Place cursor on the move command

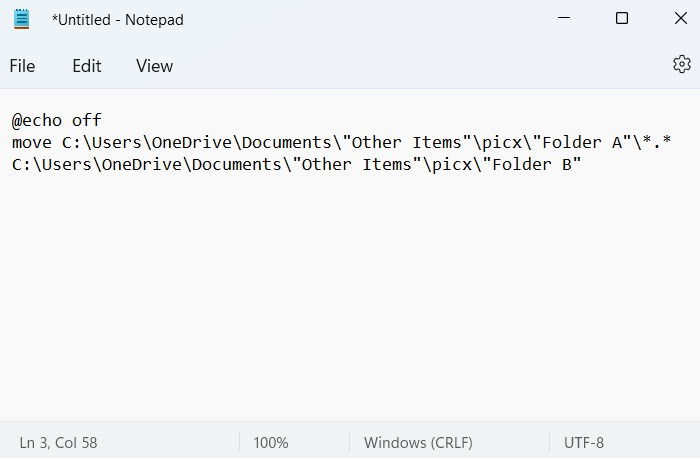coord(32,143)
